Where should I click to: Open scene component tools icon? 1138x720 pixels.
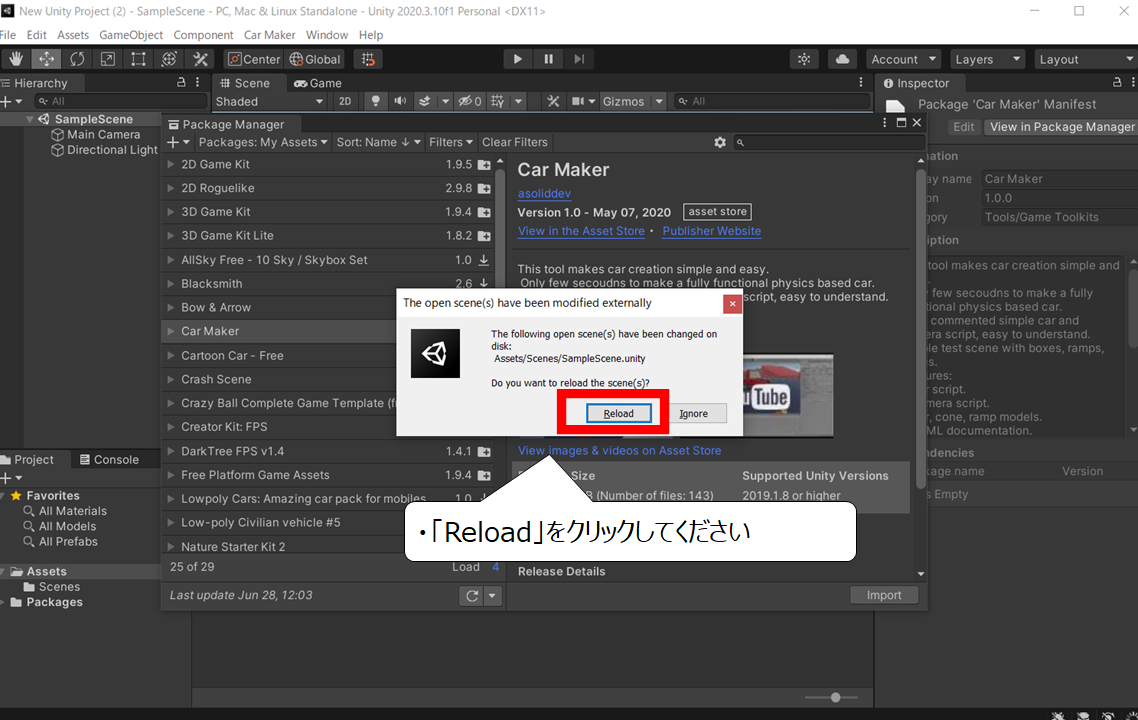coord(553,101)
